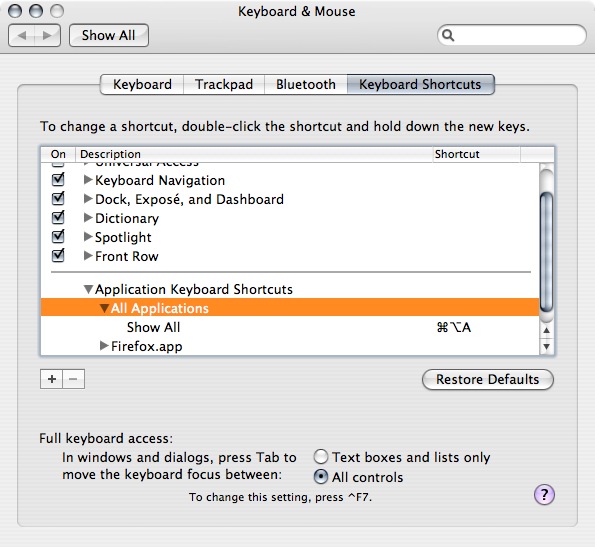Click the Description column header

click(x=254, y=154)
